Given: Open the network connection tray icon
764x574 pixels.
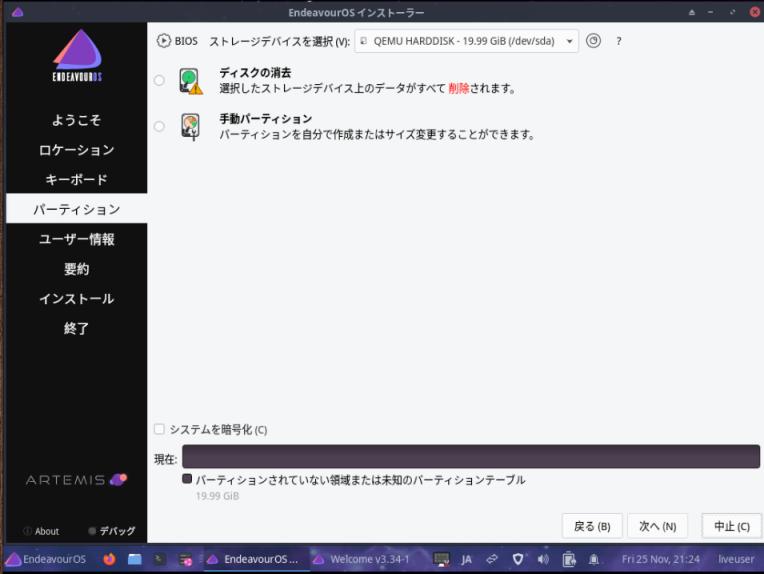Looking at the screenshot, I should point(492,559).
